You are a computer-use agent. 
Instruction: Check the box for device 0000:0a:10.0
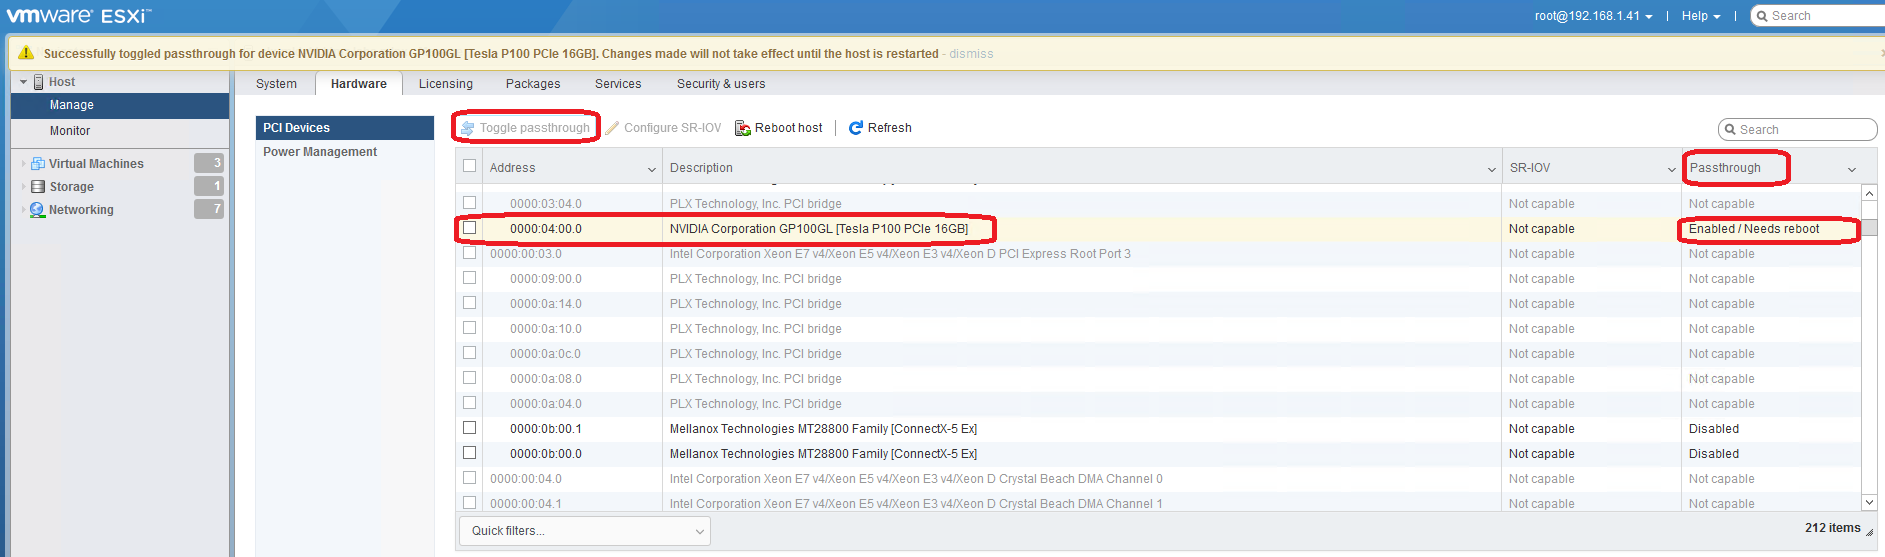(x=470, y=328)
